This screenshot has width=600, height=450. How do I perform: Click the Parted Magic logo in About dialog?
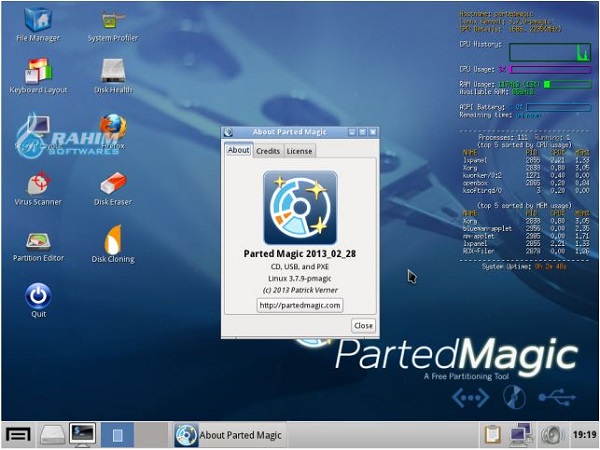point(300,208)
